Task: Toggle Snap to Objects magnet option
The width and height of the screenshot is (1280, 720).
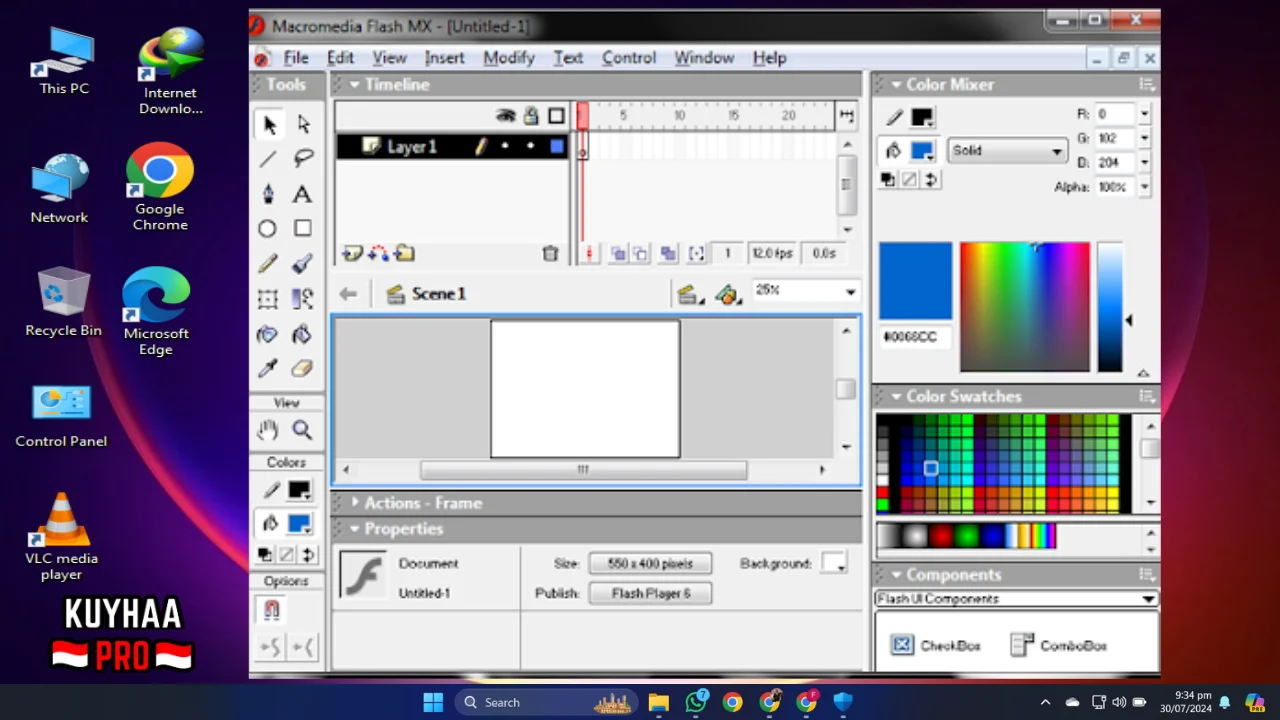Action: [x=271, y=609]
